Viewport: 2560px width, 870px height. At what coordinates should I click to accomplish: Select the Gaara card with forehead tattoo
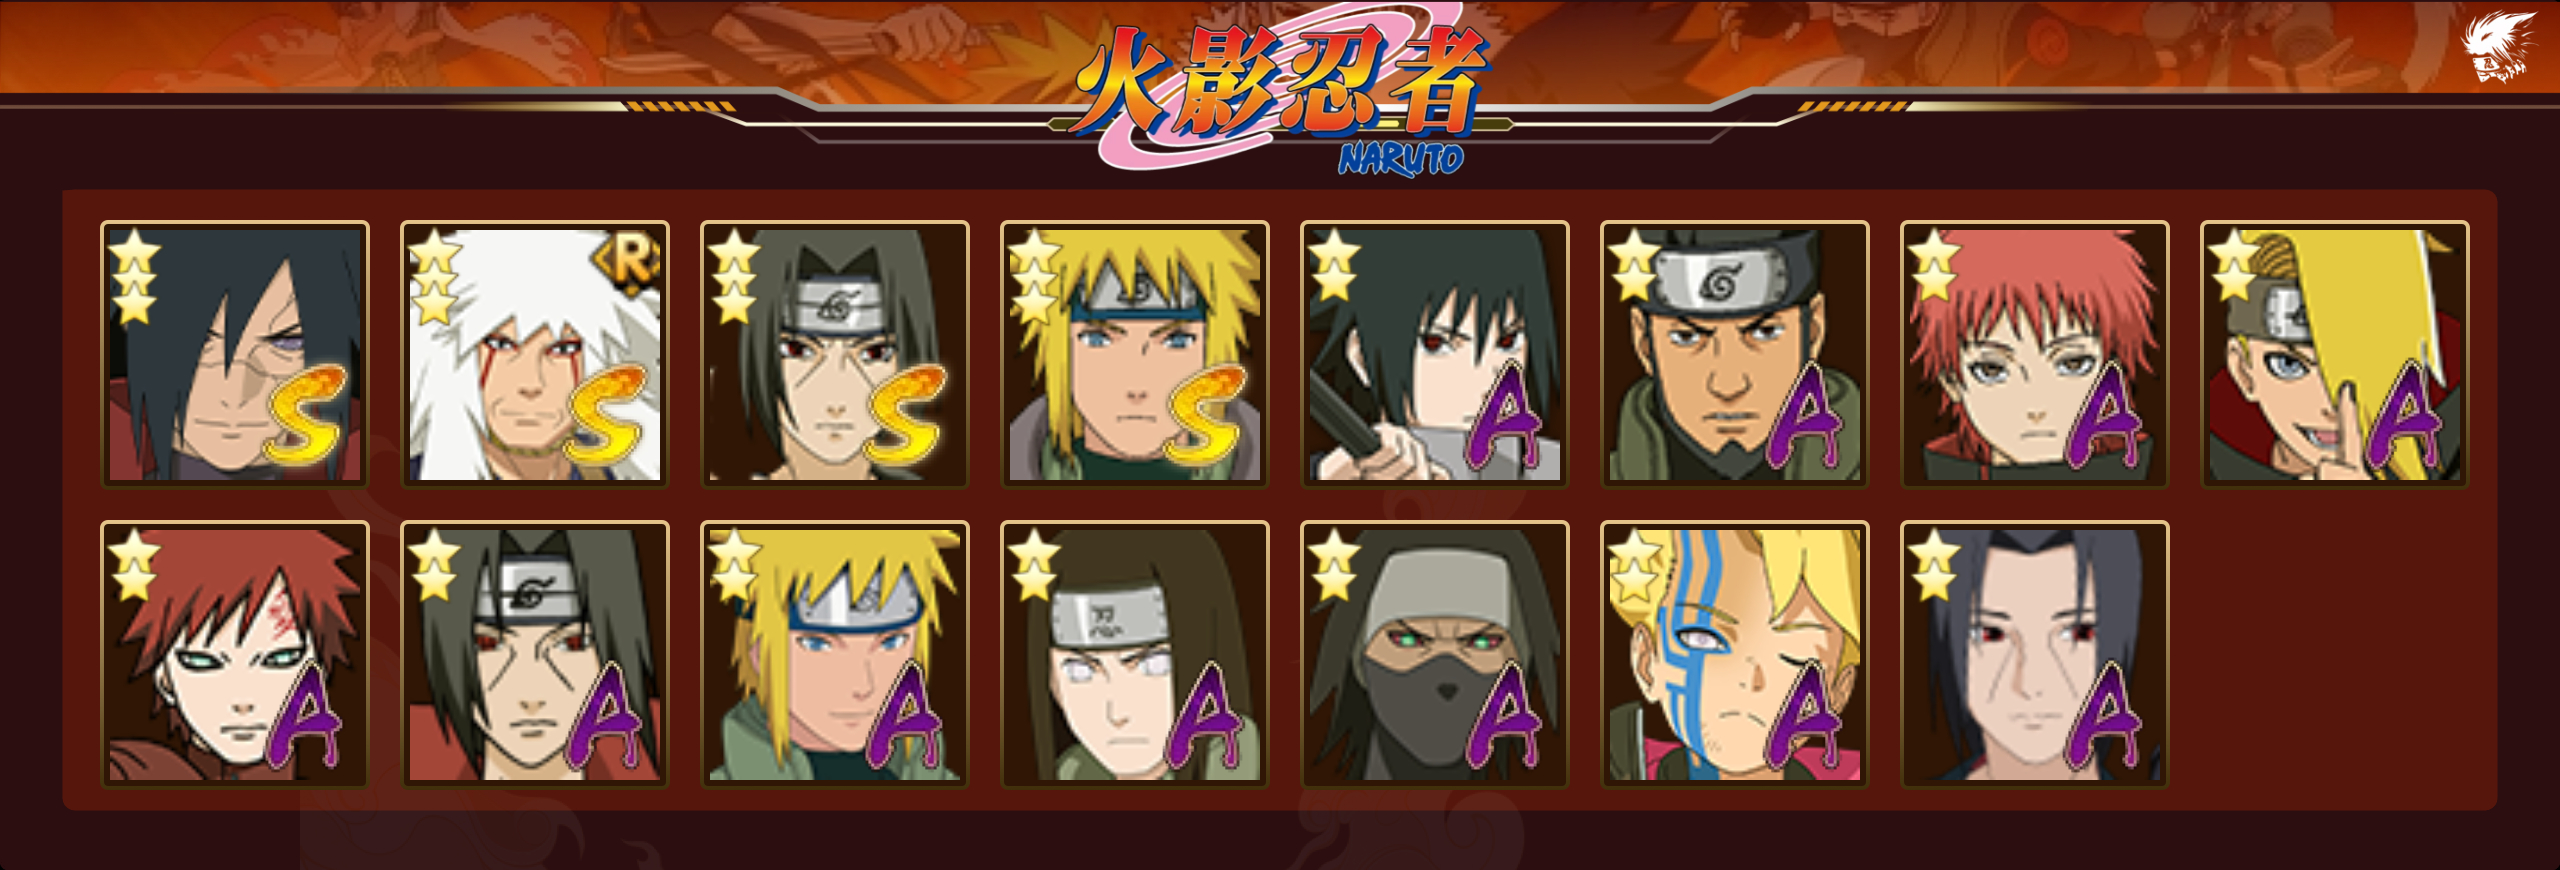tap(235, 654)
